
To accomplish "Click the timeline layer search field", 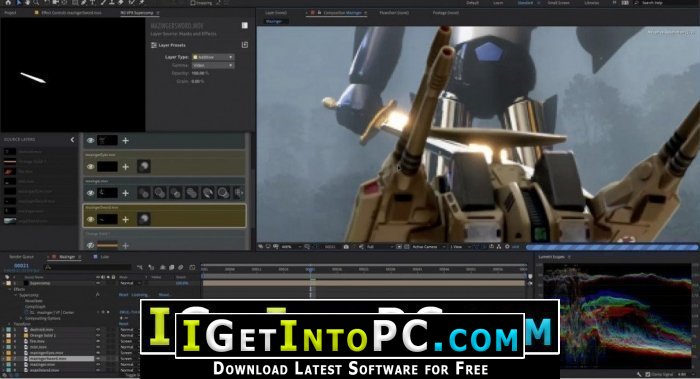I will coord(88,267).
